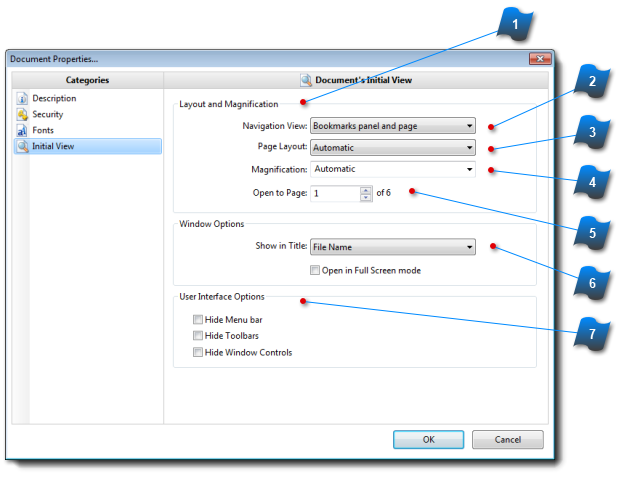The width and height of the screenshot is (622, 484).
Task: Expand the Page Layout dropdown
Action: click(393, 148)
